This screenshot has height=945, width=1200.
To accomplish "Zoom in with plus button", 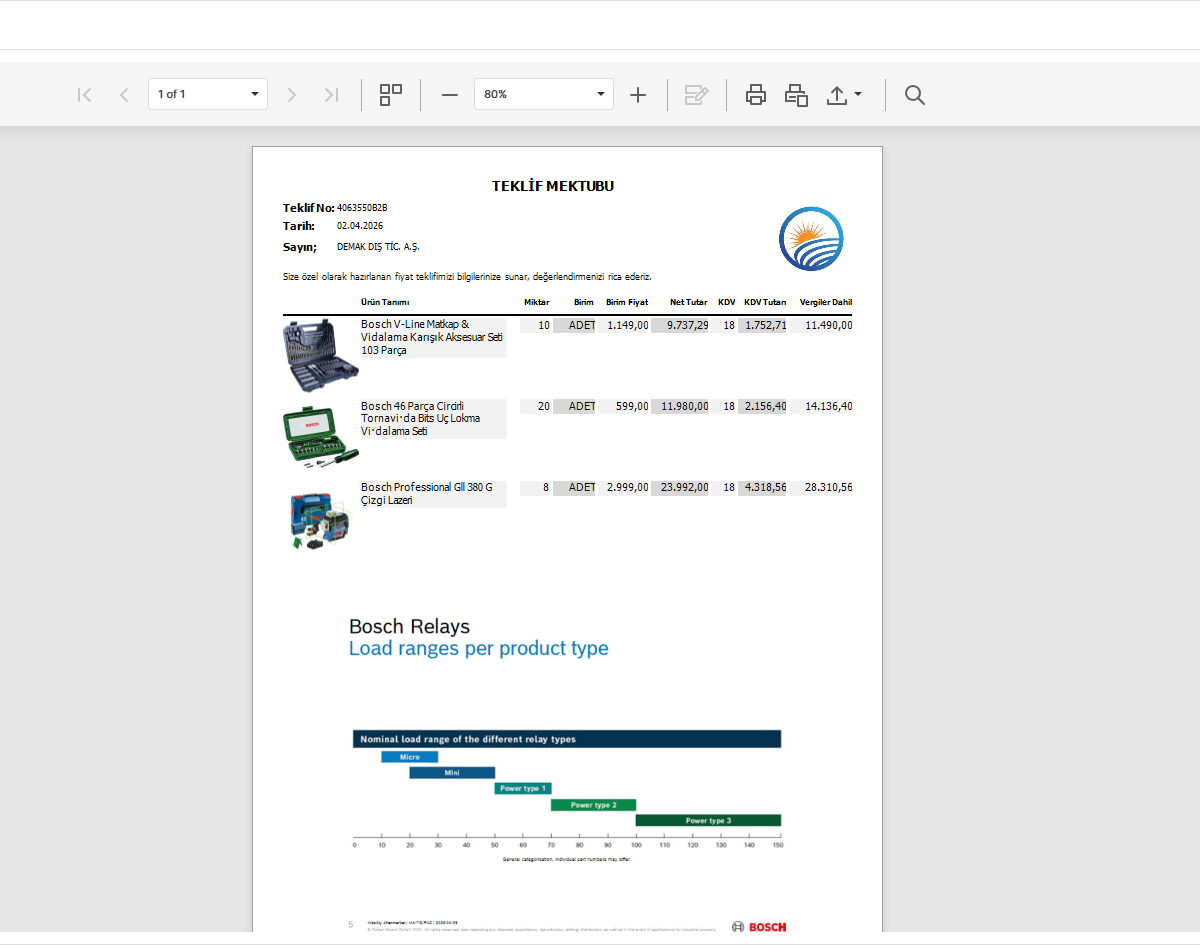I will [x=638, y=95].
